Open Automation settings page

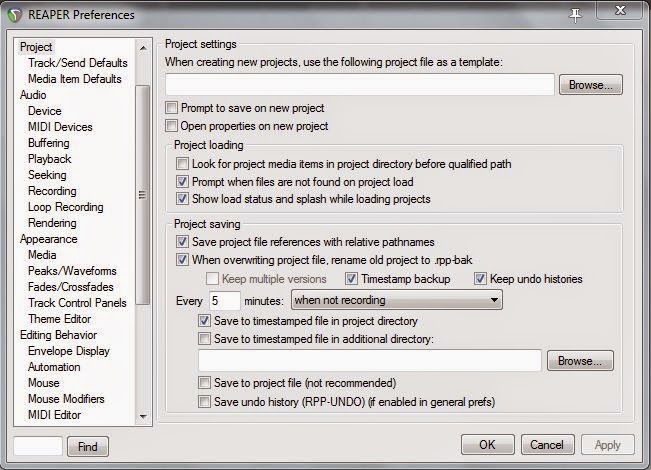(x=54, y=367)
